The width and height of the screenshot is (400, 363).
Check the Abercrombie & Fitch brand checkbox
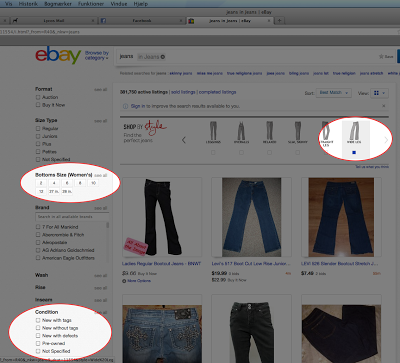(x=38, y=234)
